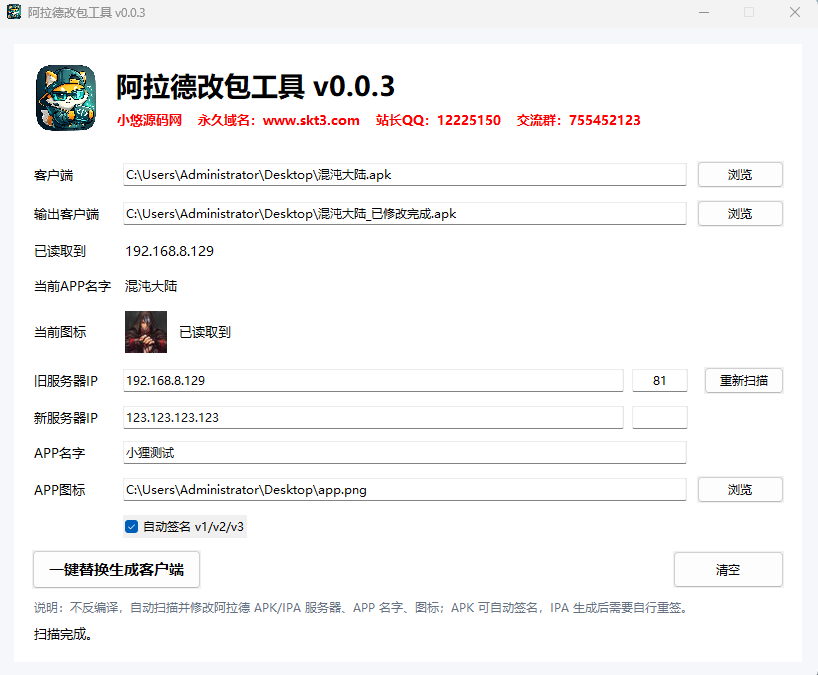Browse for the APP图标 image file
This screenshot has height=675, width=818.
pyautogui.click(x=740, y=490)
